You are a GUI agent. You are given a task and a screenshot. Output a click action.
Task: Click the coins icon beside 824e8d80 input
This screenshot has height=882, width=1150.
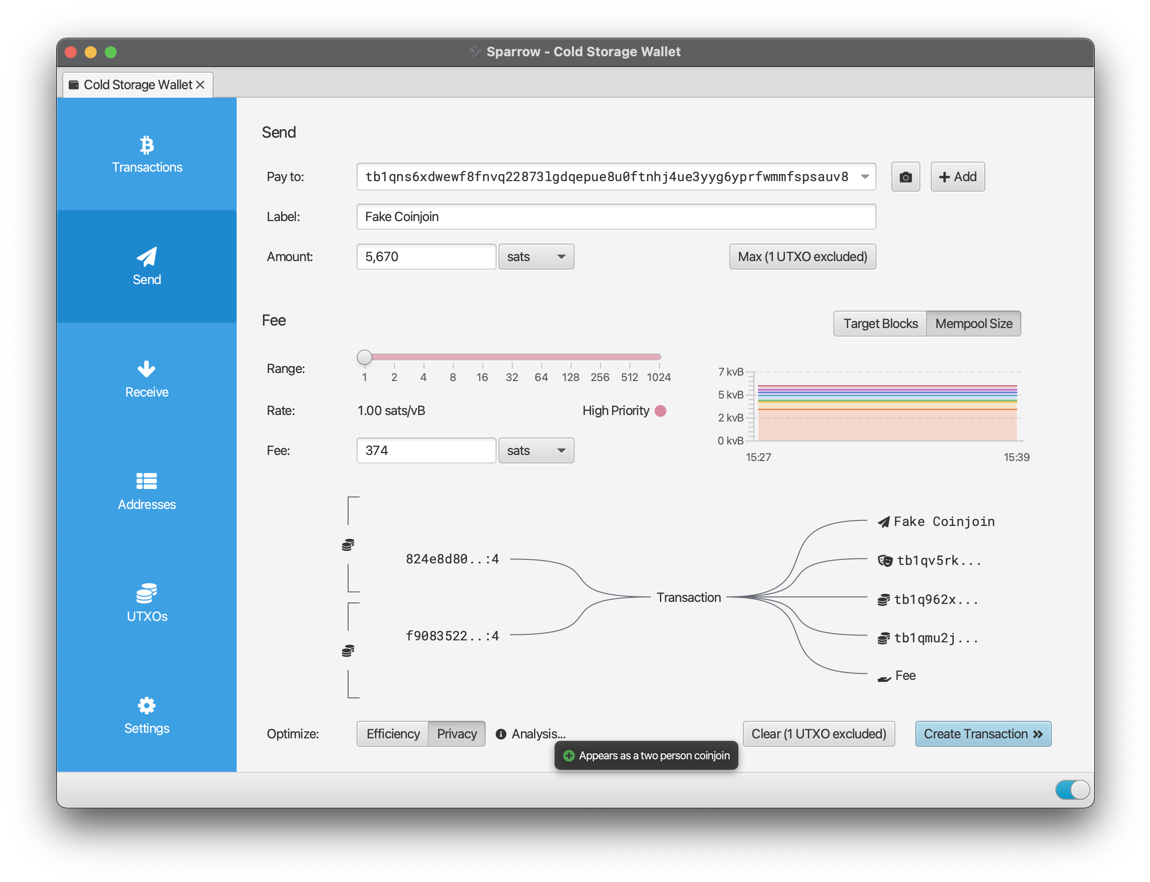[348, 545]
